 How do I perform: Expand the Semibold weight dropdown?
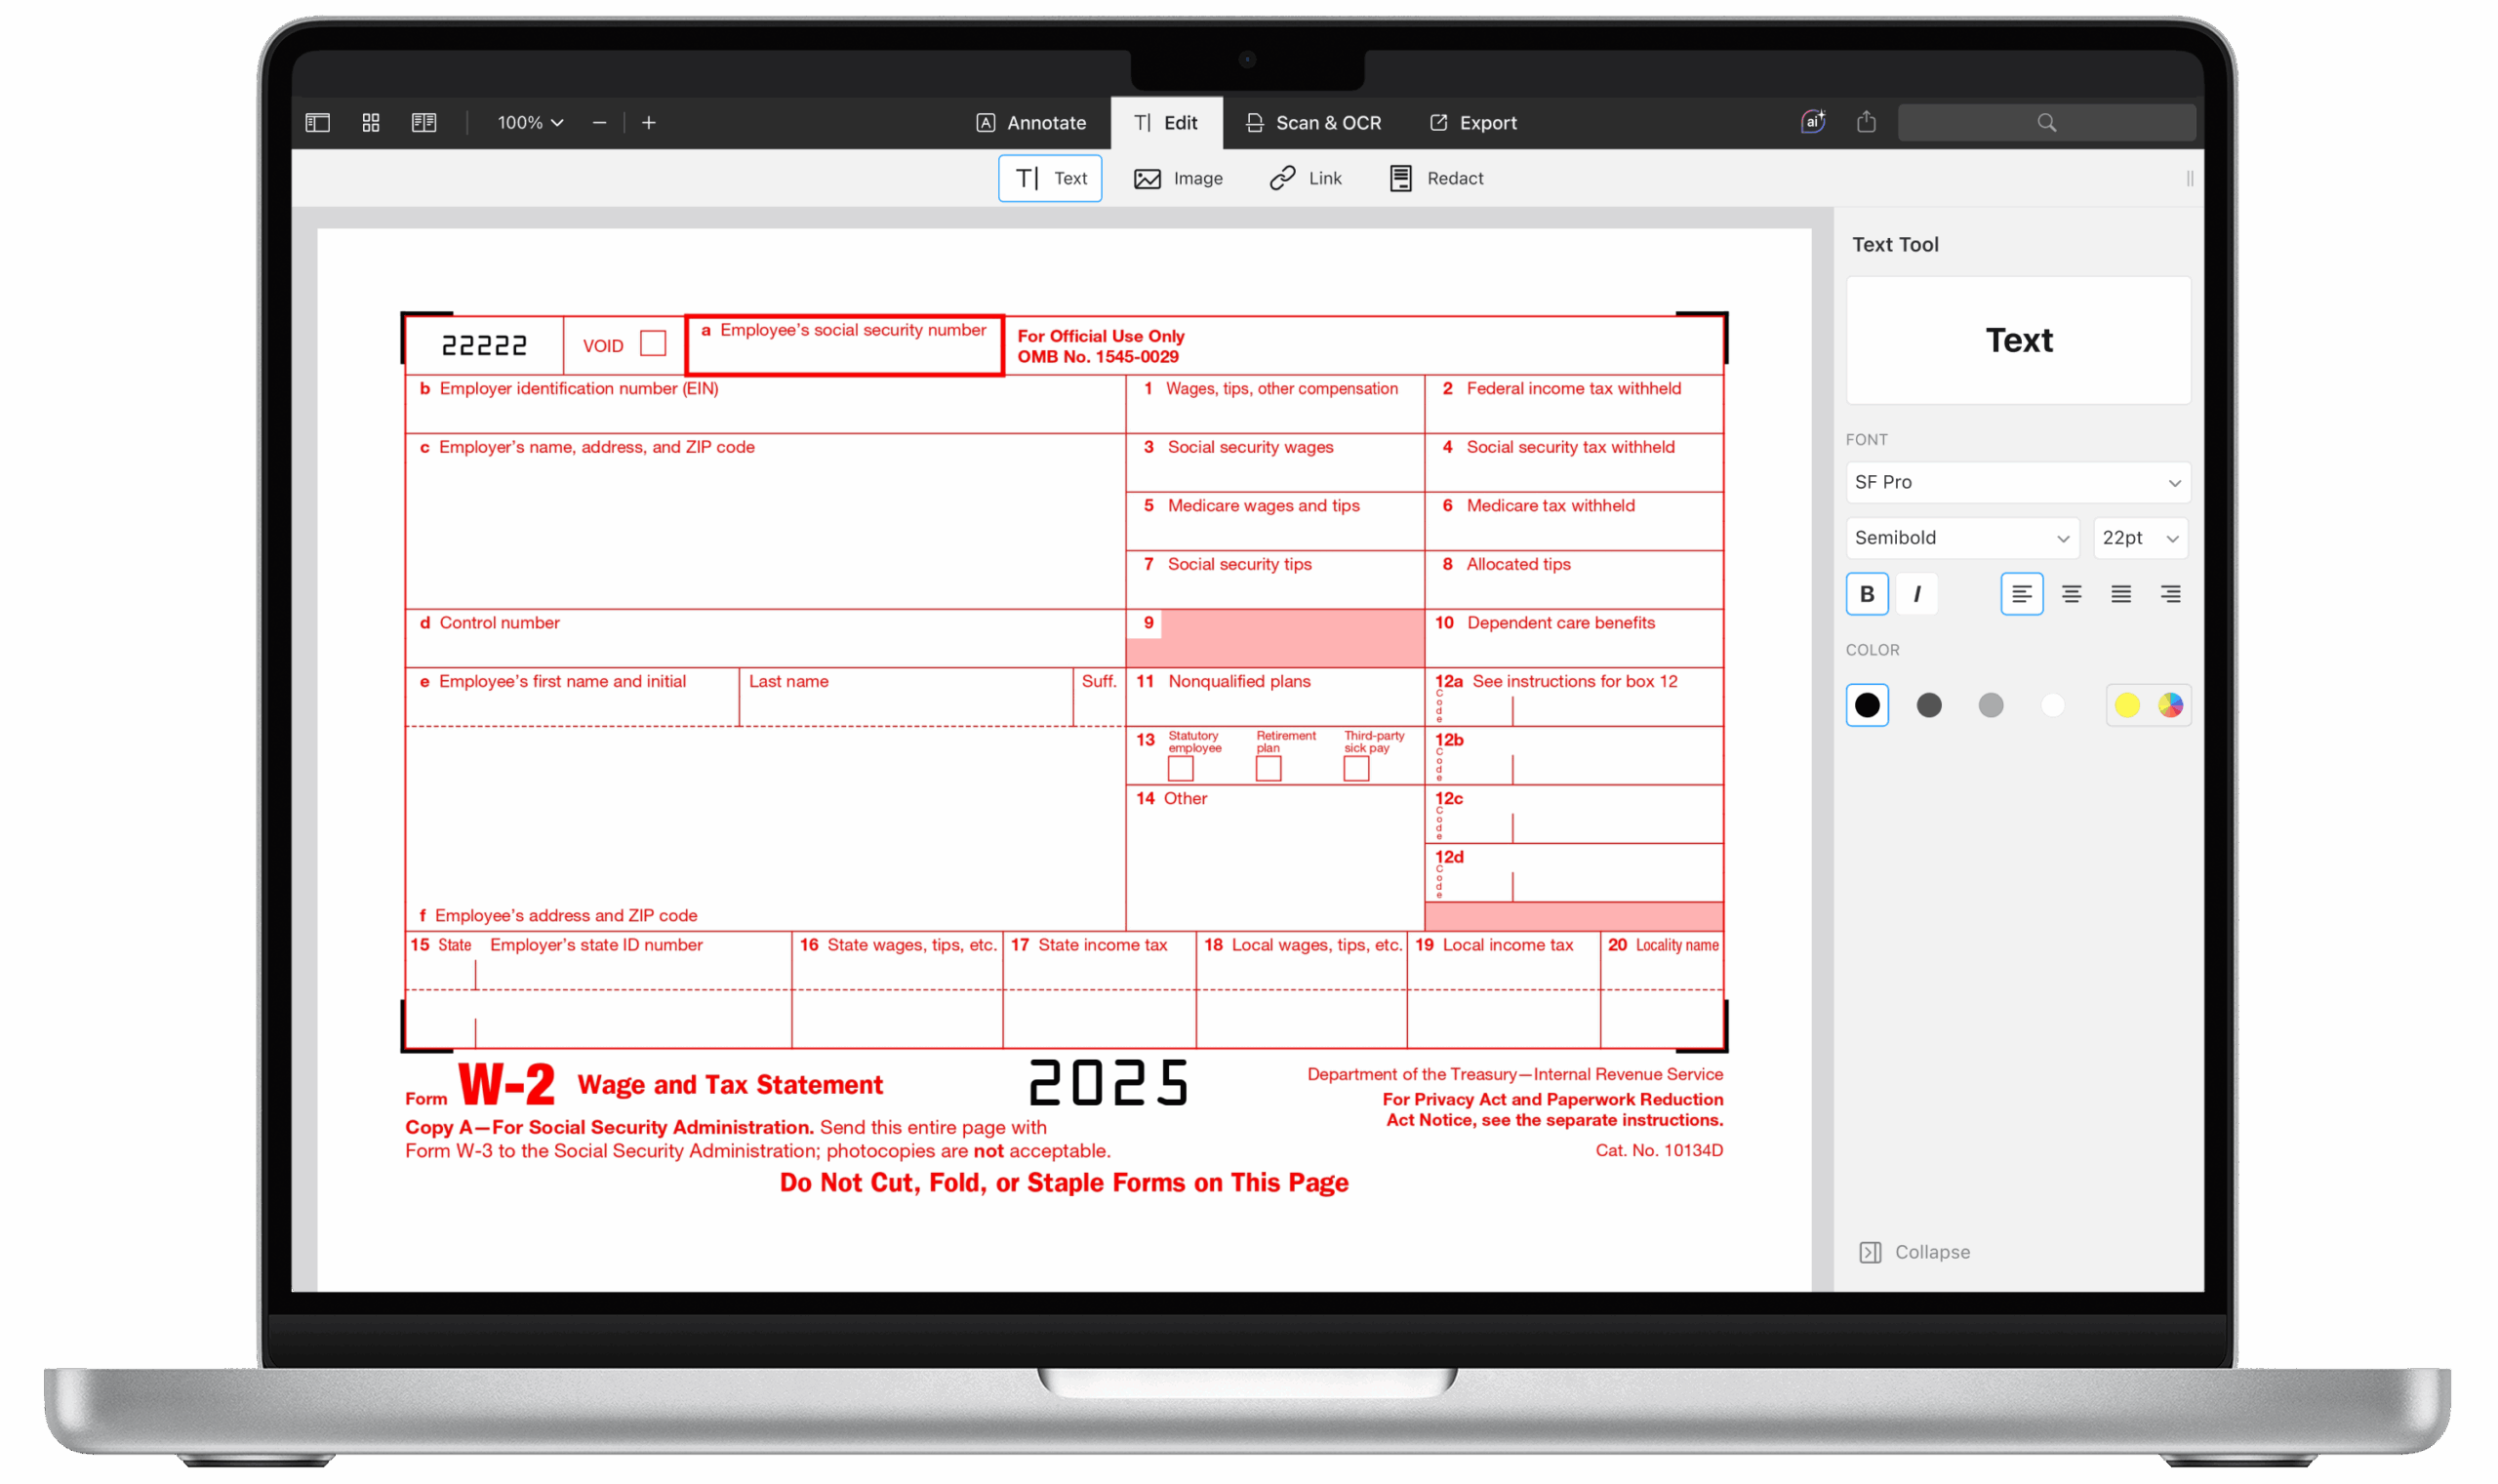click(1961, 538)
